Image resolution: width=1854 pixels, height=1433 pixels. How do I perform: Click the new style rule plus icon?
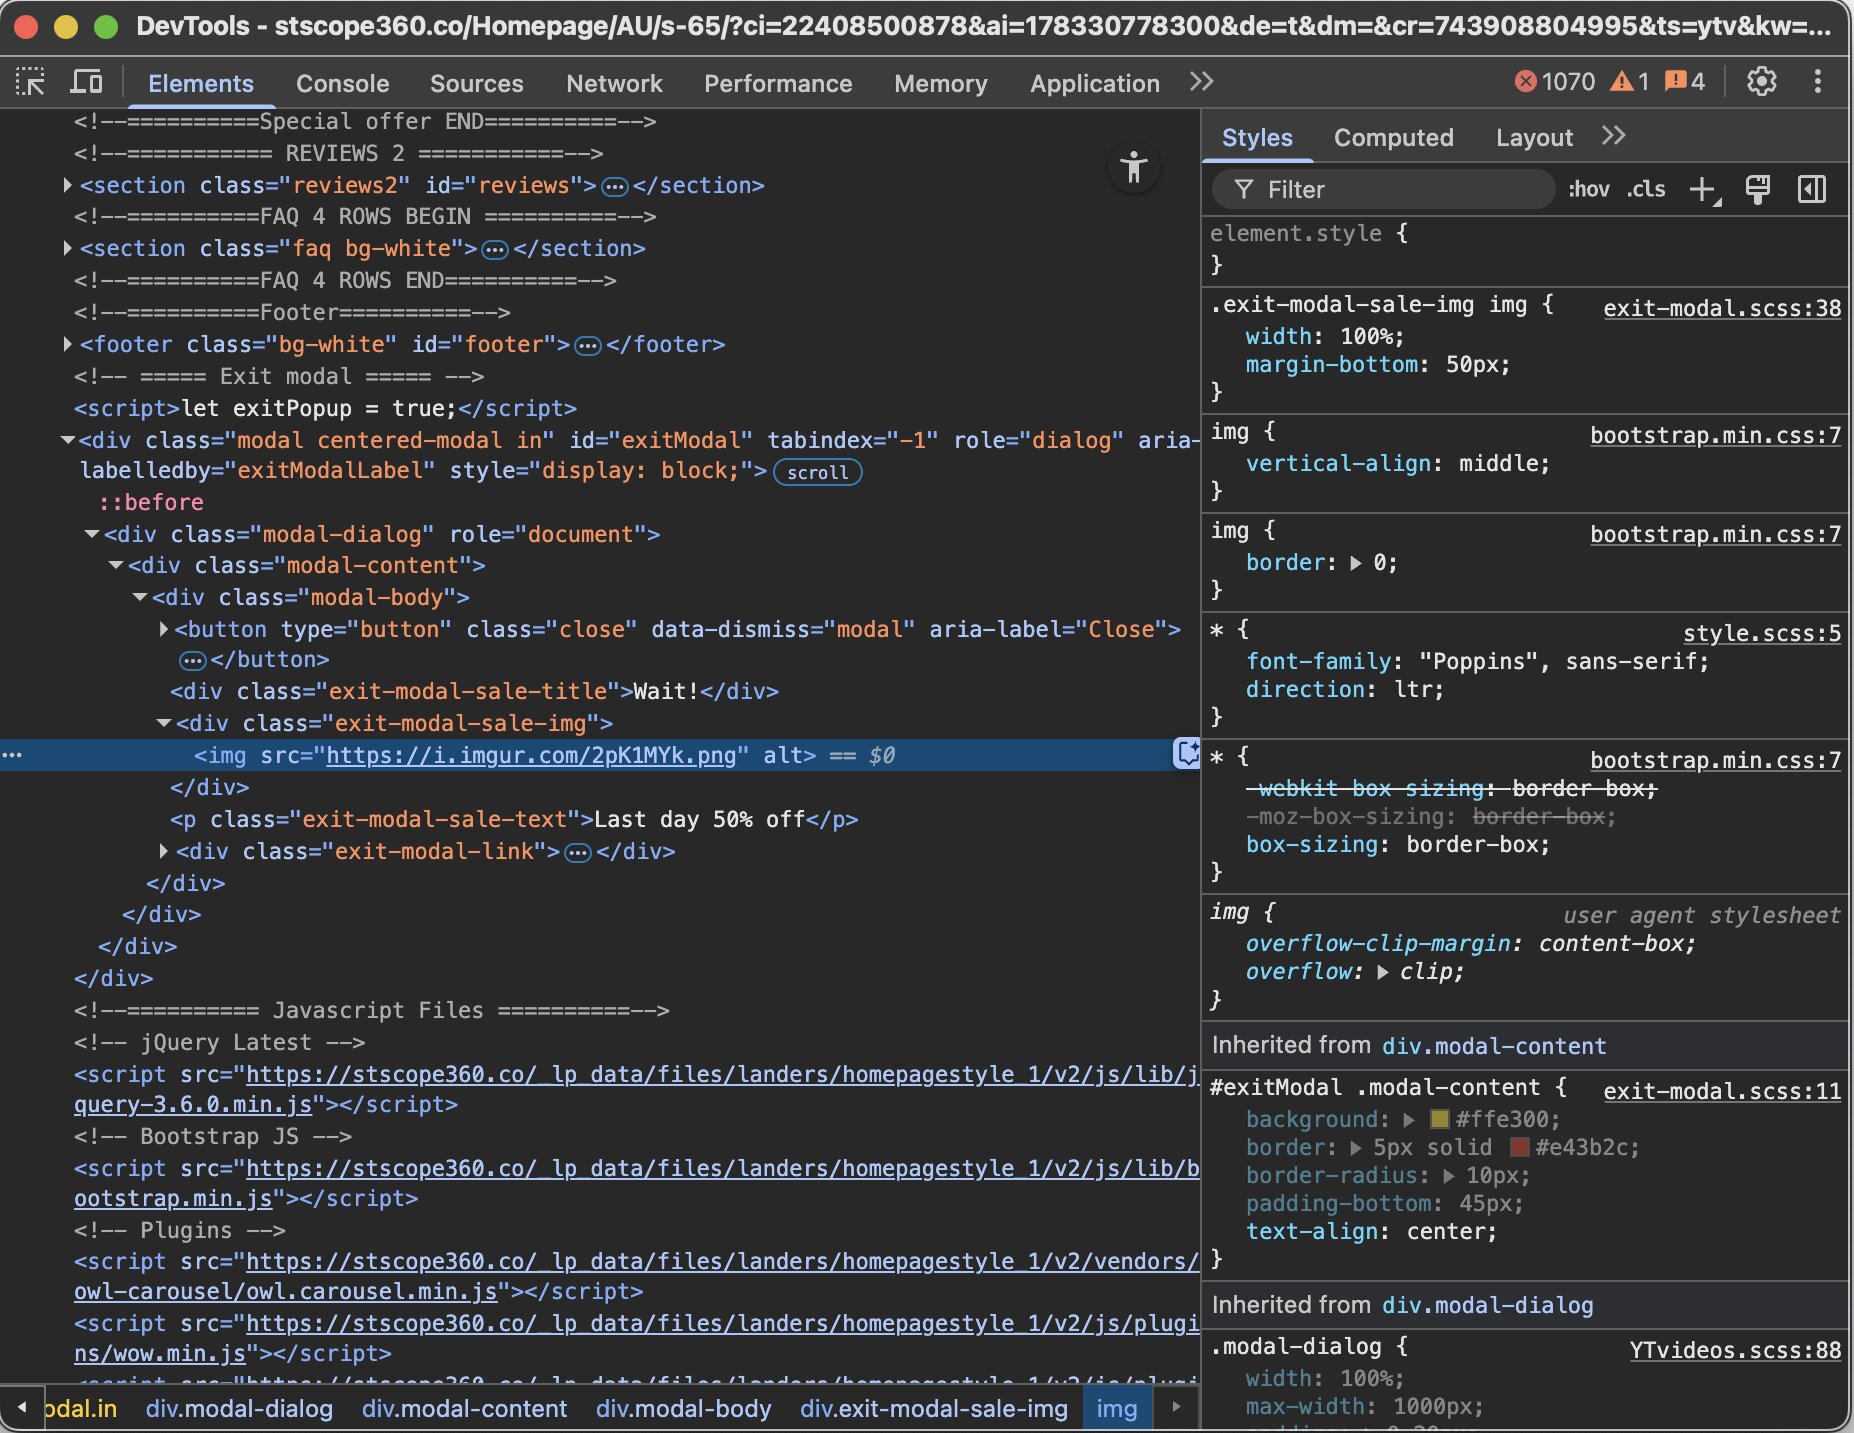click(x=1703, y=189)
